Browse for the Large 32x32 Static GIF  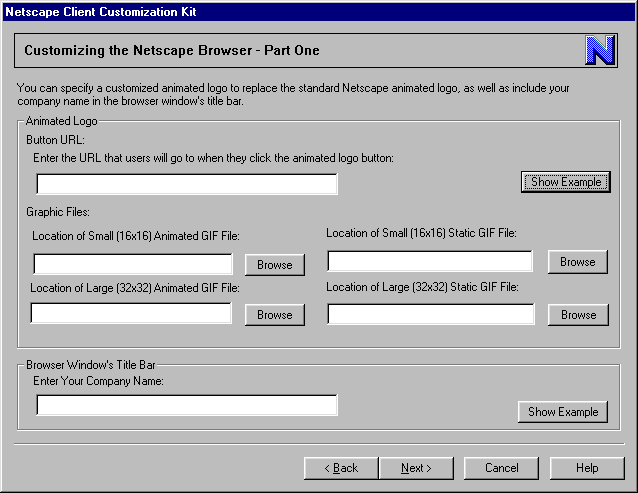click(x=578, y=314)
